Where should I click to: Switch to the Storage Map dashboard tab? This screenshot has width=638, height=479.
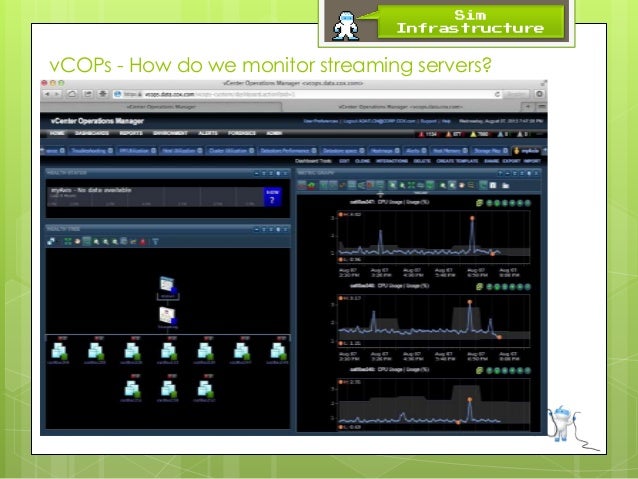(491, 151)
